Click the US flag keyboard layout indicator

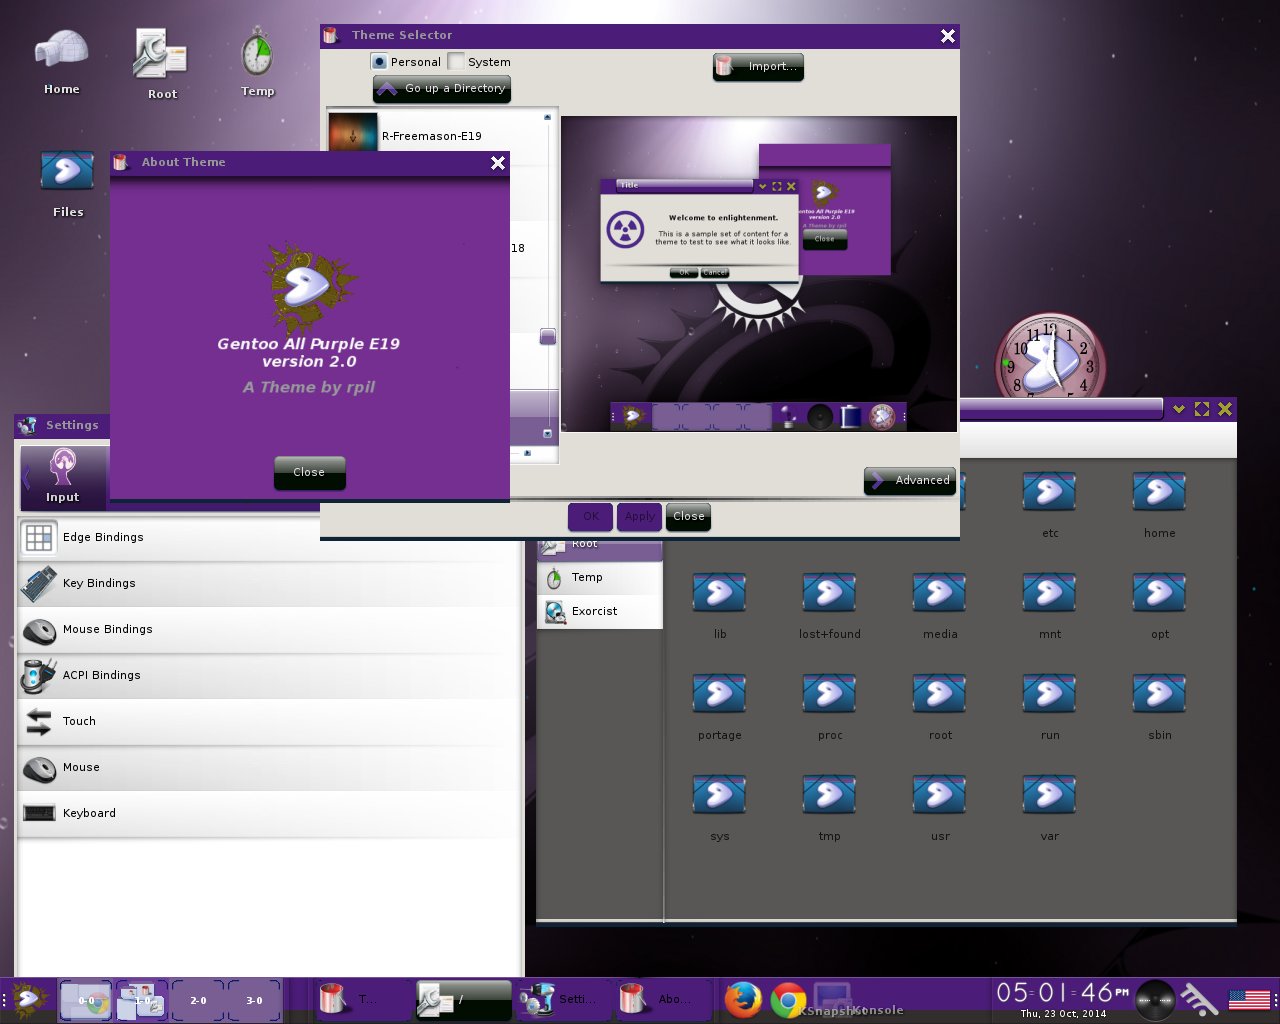click(1249, 999)
